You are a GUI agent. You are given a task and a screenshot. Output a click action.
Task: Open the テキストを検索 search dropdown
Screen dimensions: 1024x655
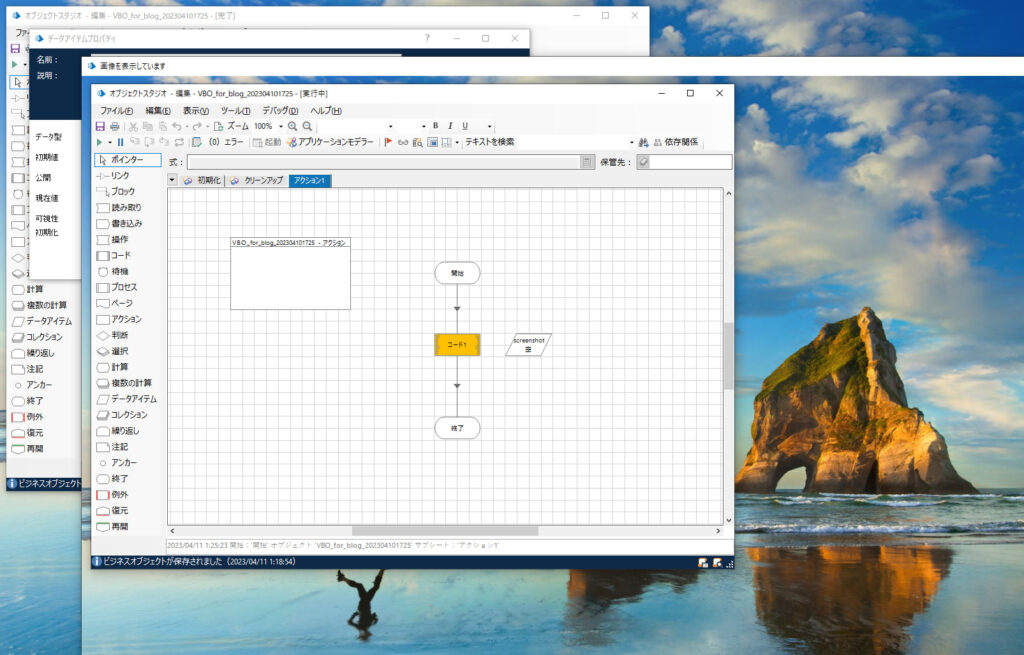[x=631, y=142]
